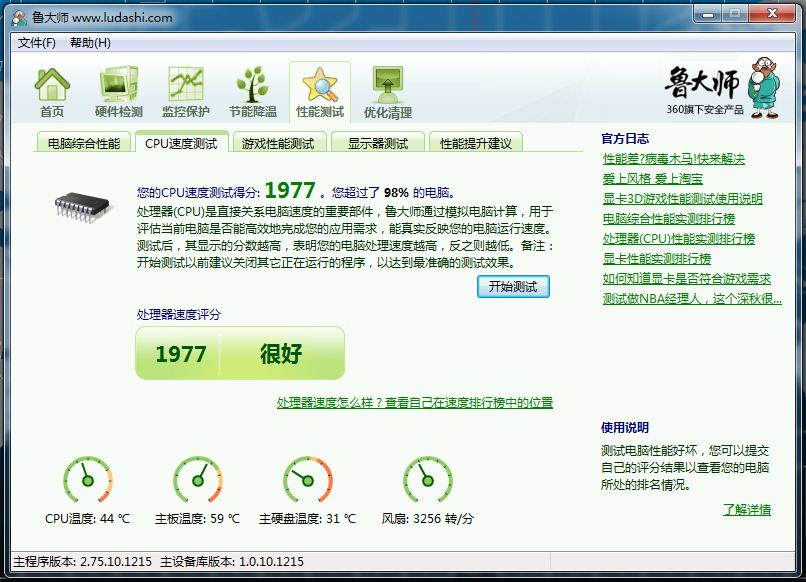
Task: Open the 了解详情 link
Action: pos(746,509)
